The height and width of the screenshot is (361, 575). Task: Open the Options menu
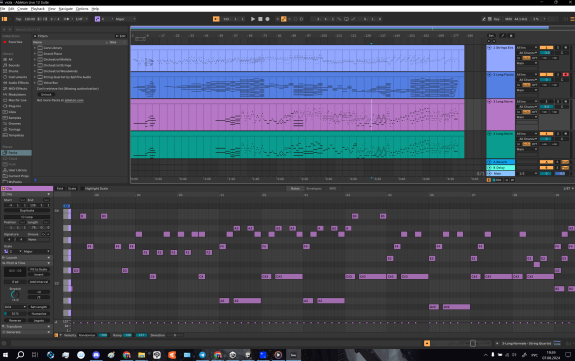tap(82, 9)
